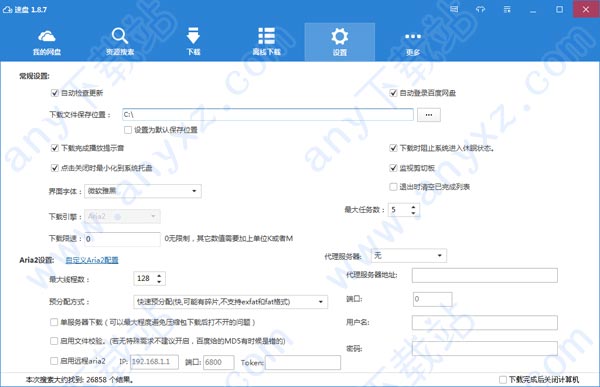Image resolution: width=600 pixels, height=387 pixels.
Task: Enable 设置为默认保存位置 checkbox
Action: pyautogui.click(x=128, y=130)
